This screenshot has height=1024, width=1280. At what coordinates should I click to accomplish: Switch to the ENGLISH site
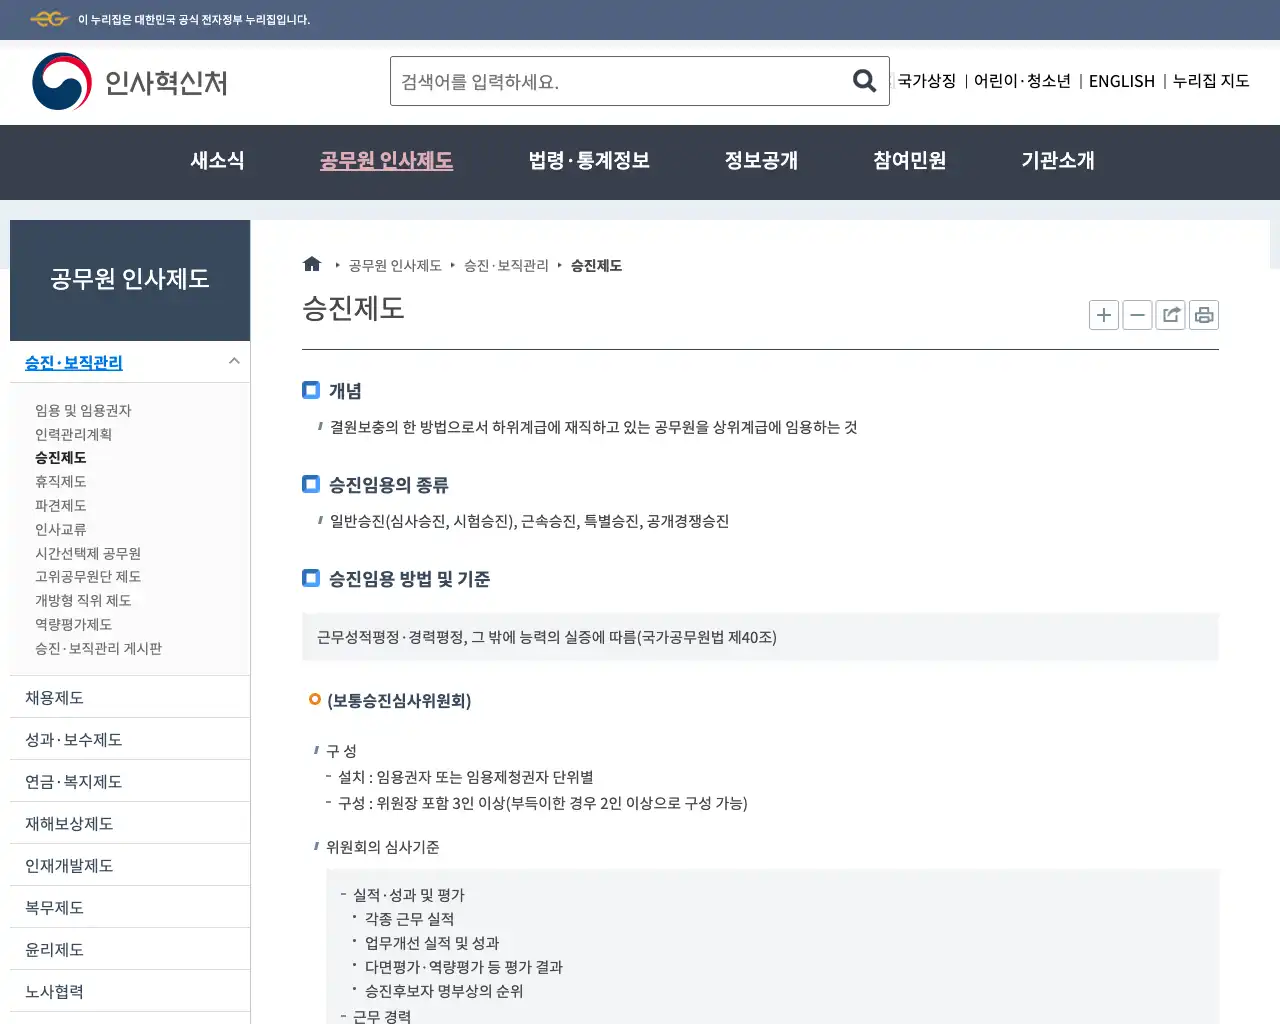click(1122, 81)
